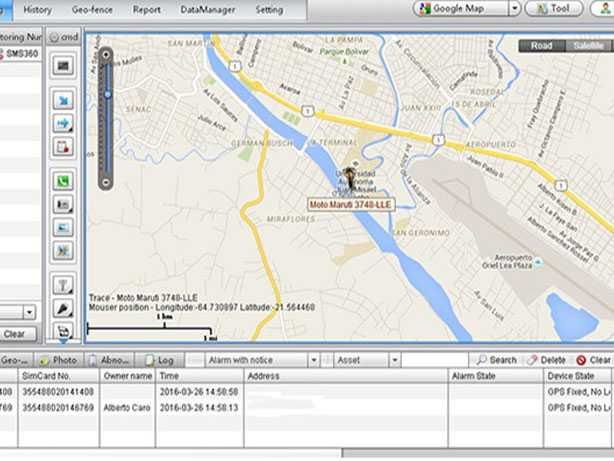Click zoom-in button atop map slider
Image resolution: width=614 pixels, height=461 pixels.
click(x=106, y=55)
